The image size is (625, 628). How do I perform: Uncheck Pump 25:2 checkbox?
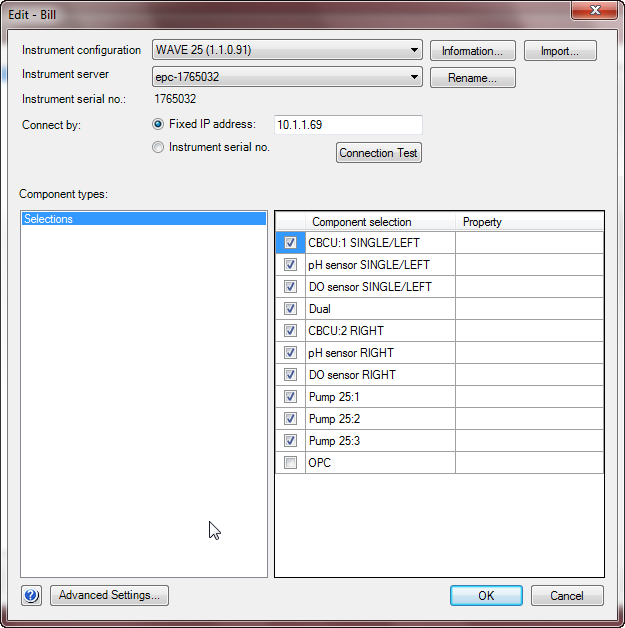[290, 419]
